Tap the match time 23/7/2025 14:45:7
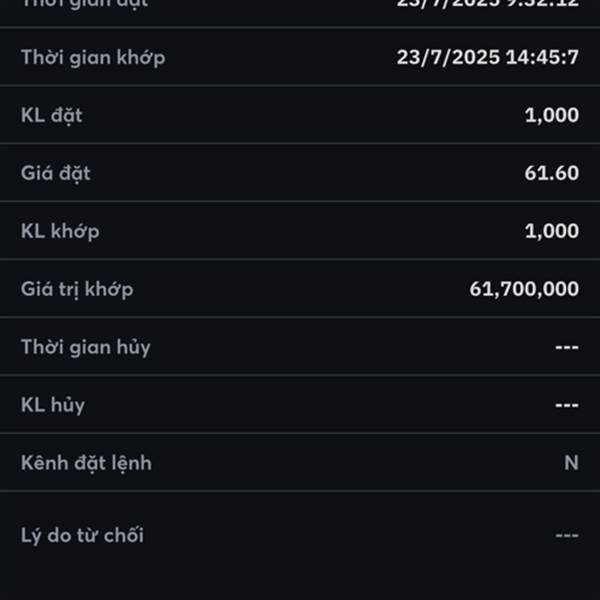The image size is (600, 600). (488, 57)
